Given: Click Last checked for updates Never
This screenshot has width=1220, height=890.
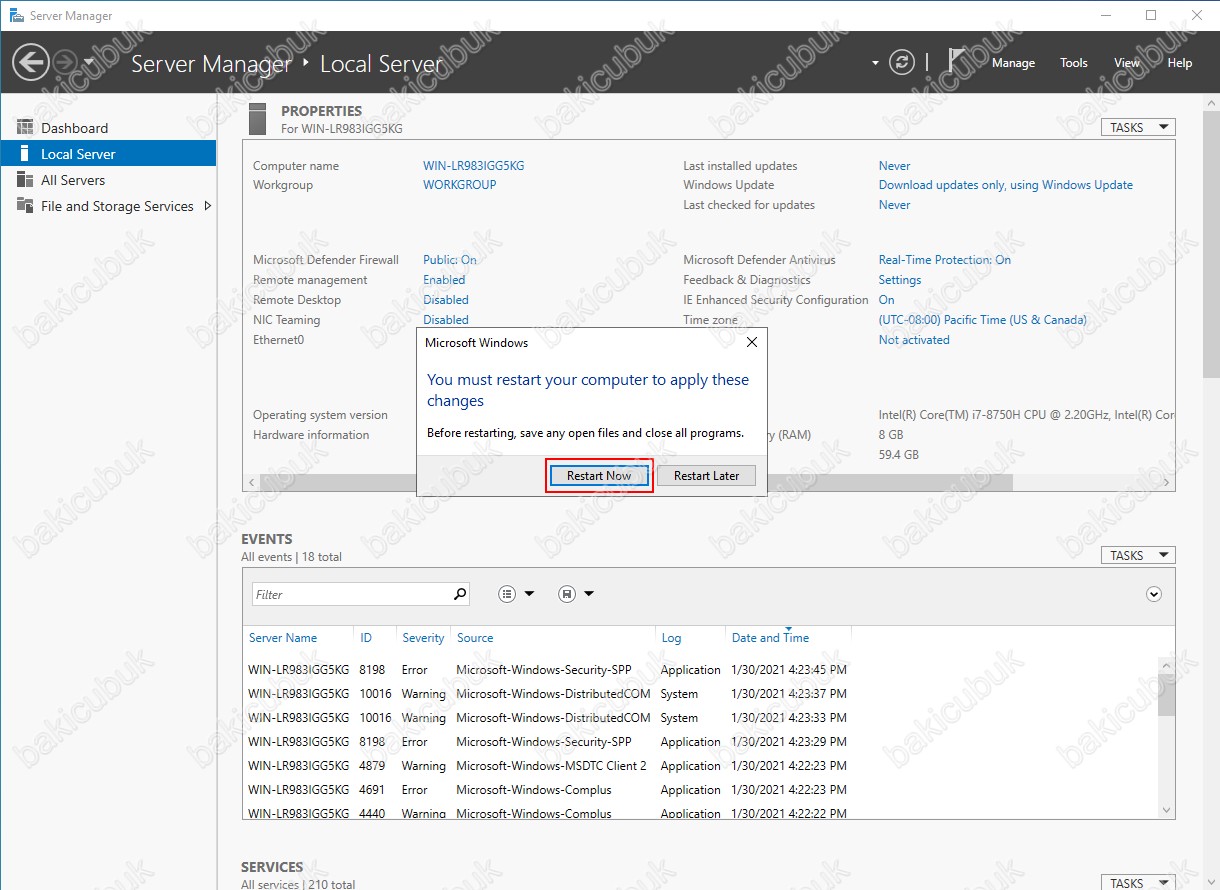Looking at the screenshot, I should click(895, 205).
